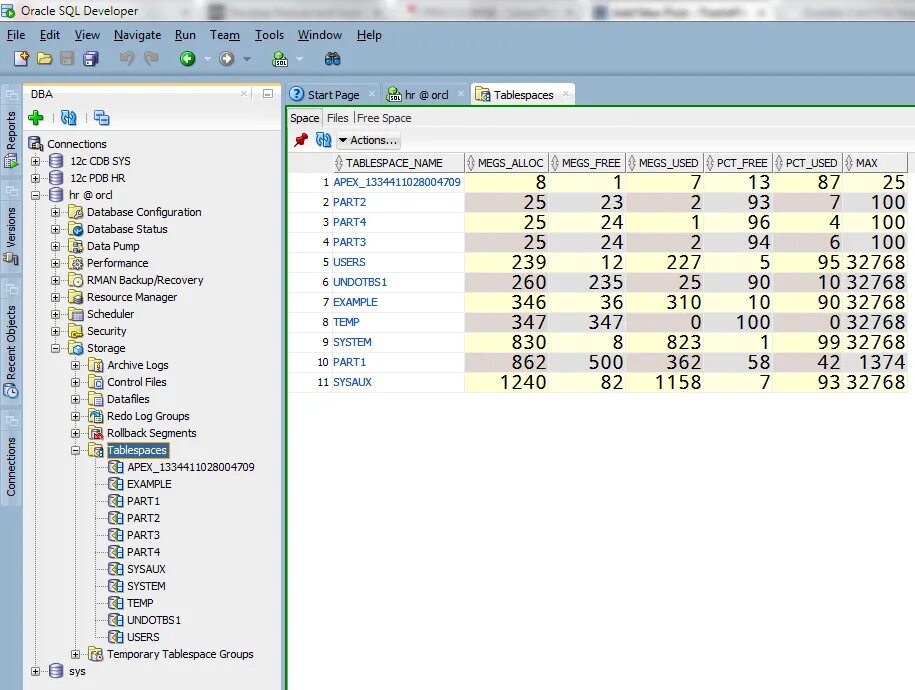Expand the Temporary Tablespace Groups node
This screenshot has width=915, height=690.
[x=75, y=654]
